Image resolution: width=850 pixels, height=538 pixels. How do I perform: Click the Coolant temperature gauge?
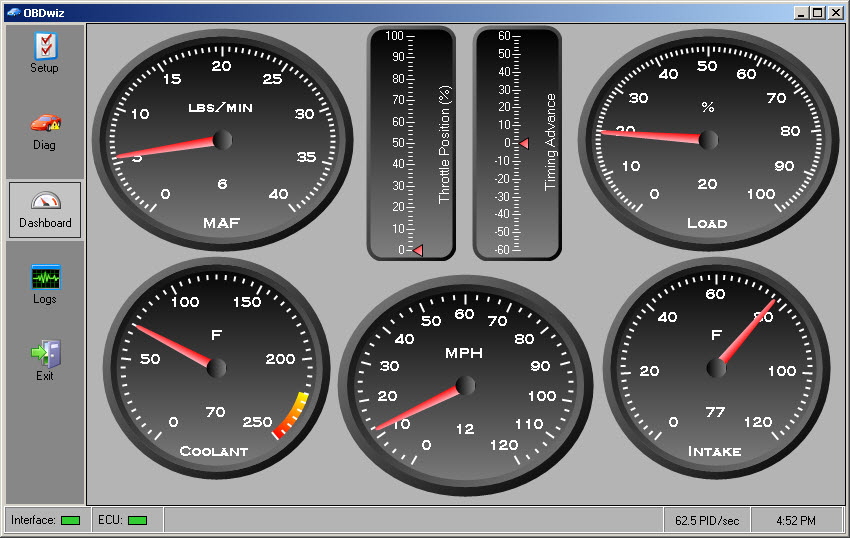tap(216, 368)
